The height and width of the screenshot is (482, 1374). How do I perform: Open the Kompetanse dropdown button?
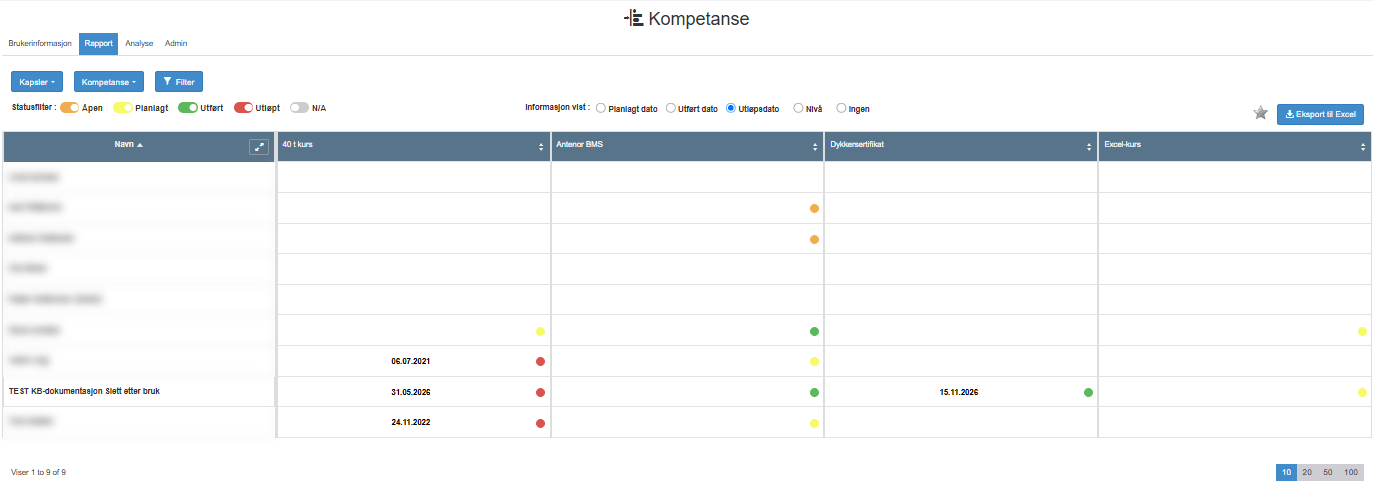tap(109, 81)
